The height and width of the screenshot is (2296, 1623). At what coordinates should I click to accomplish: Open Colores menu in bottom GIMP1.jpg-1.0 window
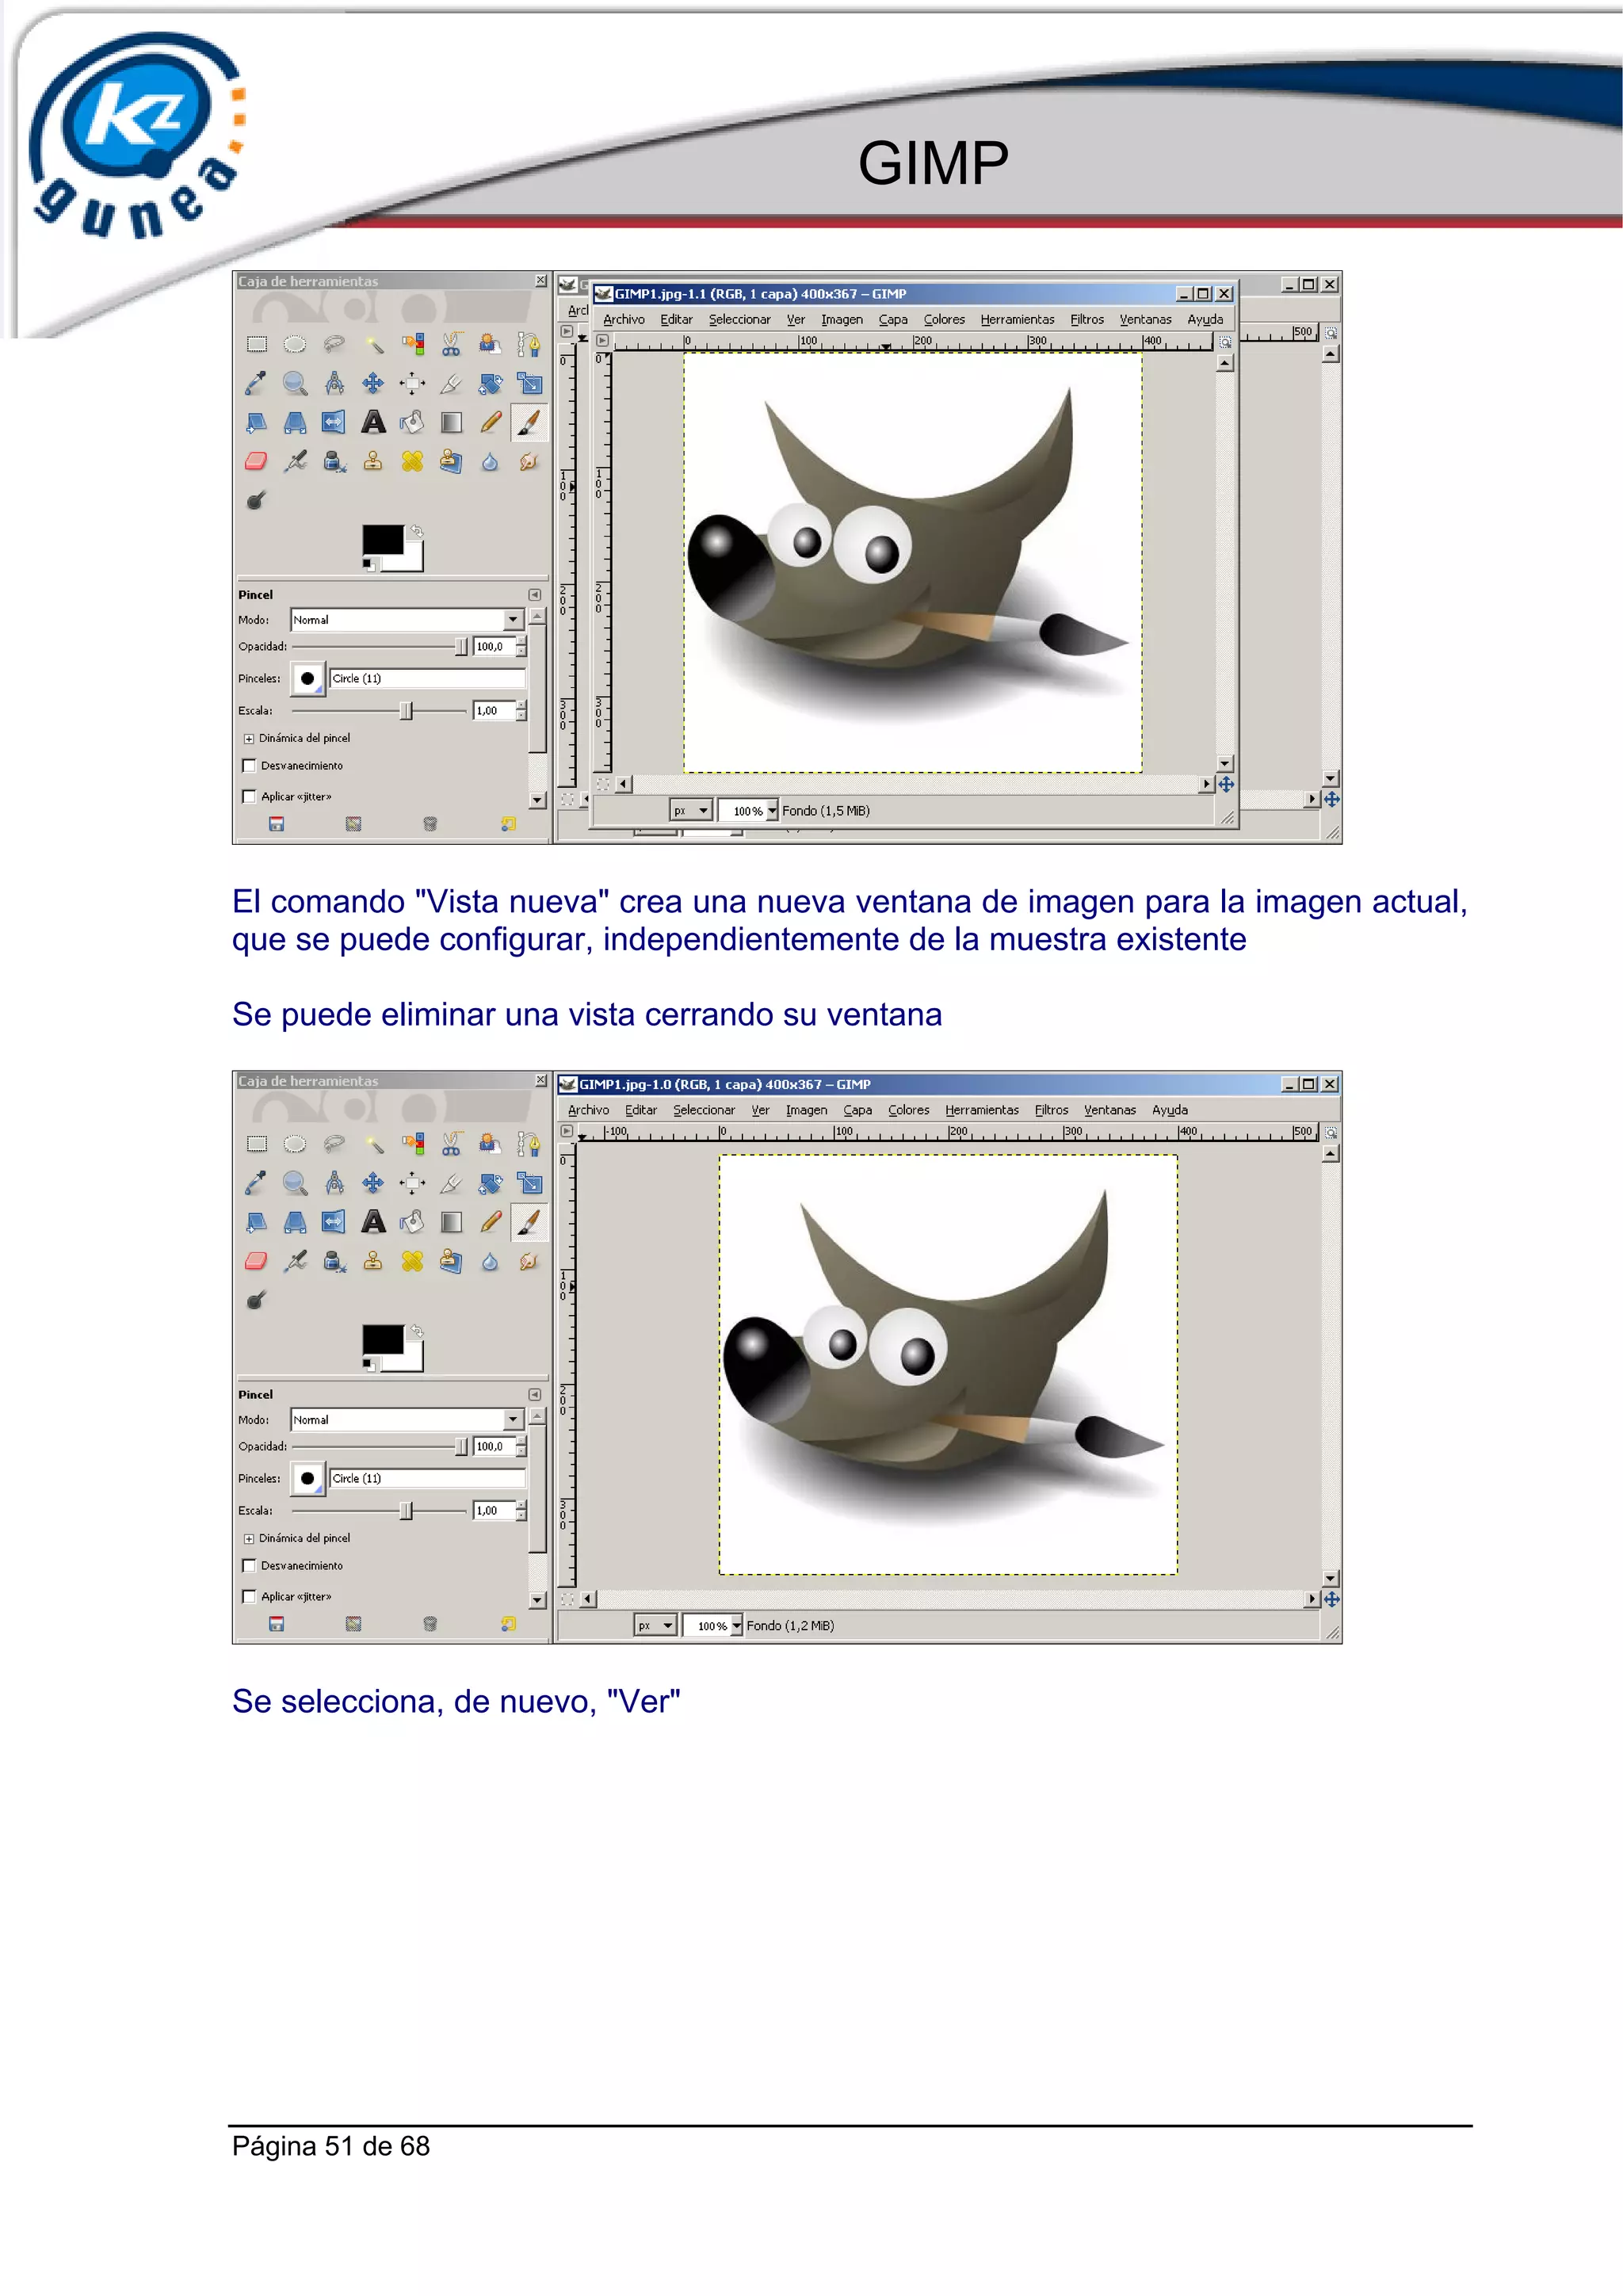908,1110
